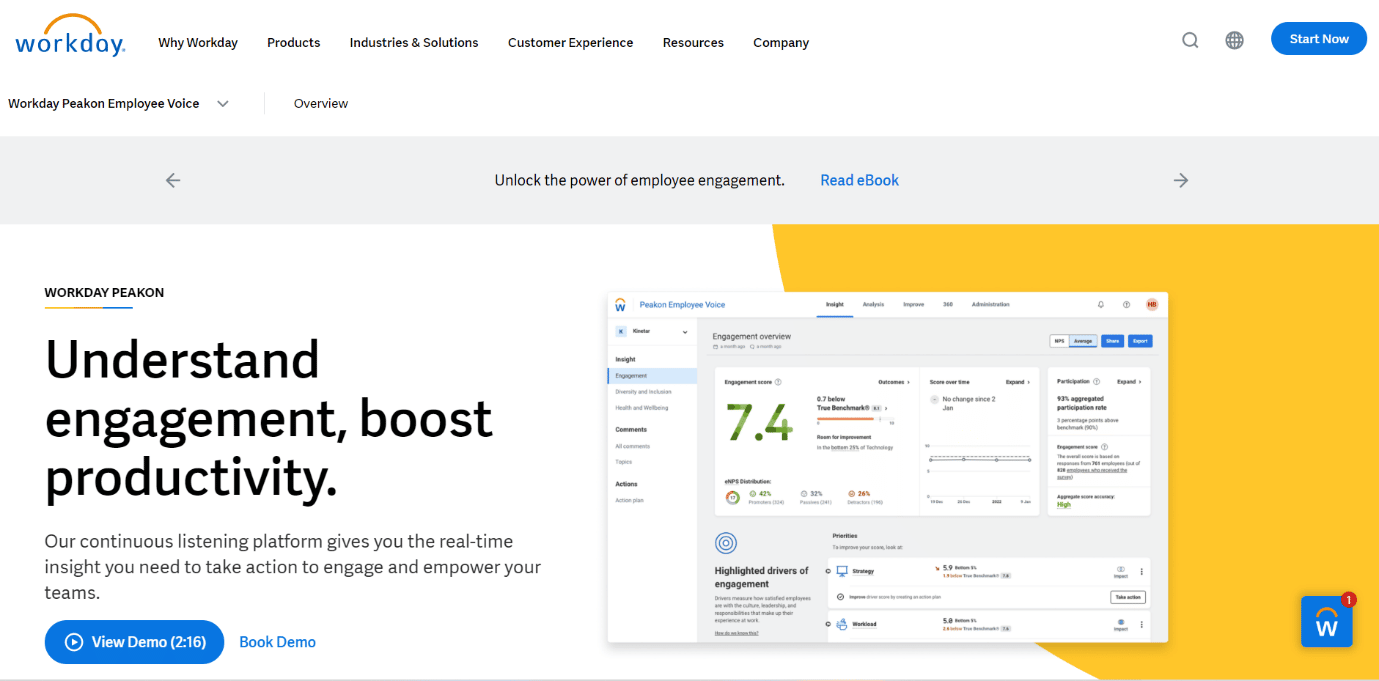Open the Products menu

[x=294, y=42]
